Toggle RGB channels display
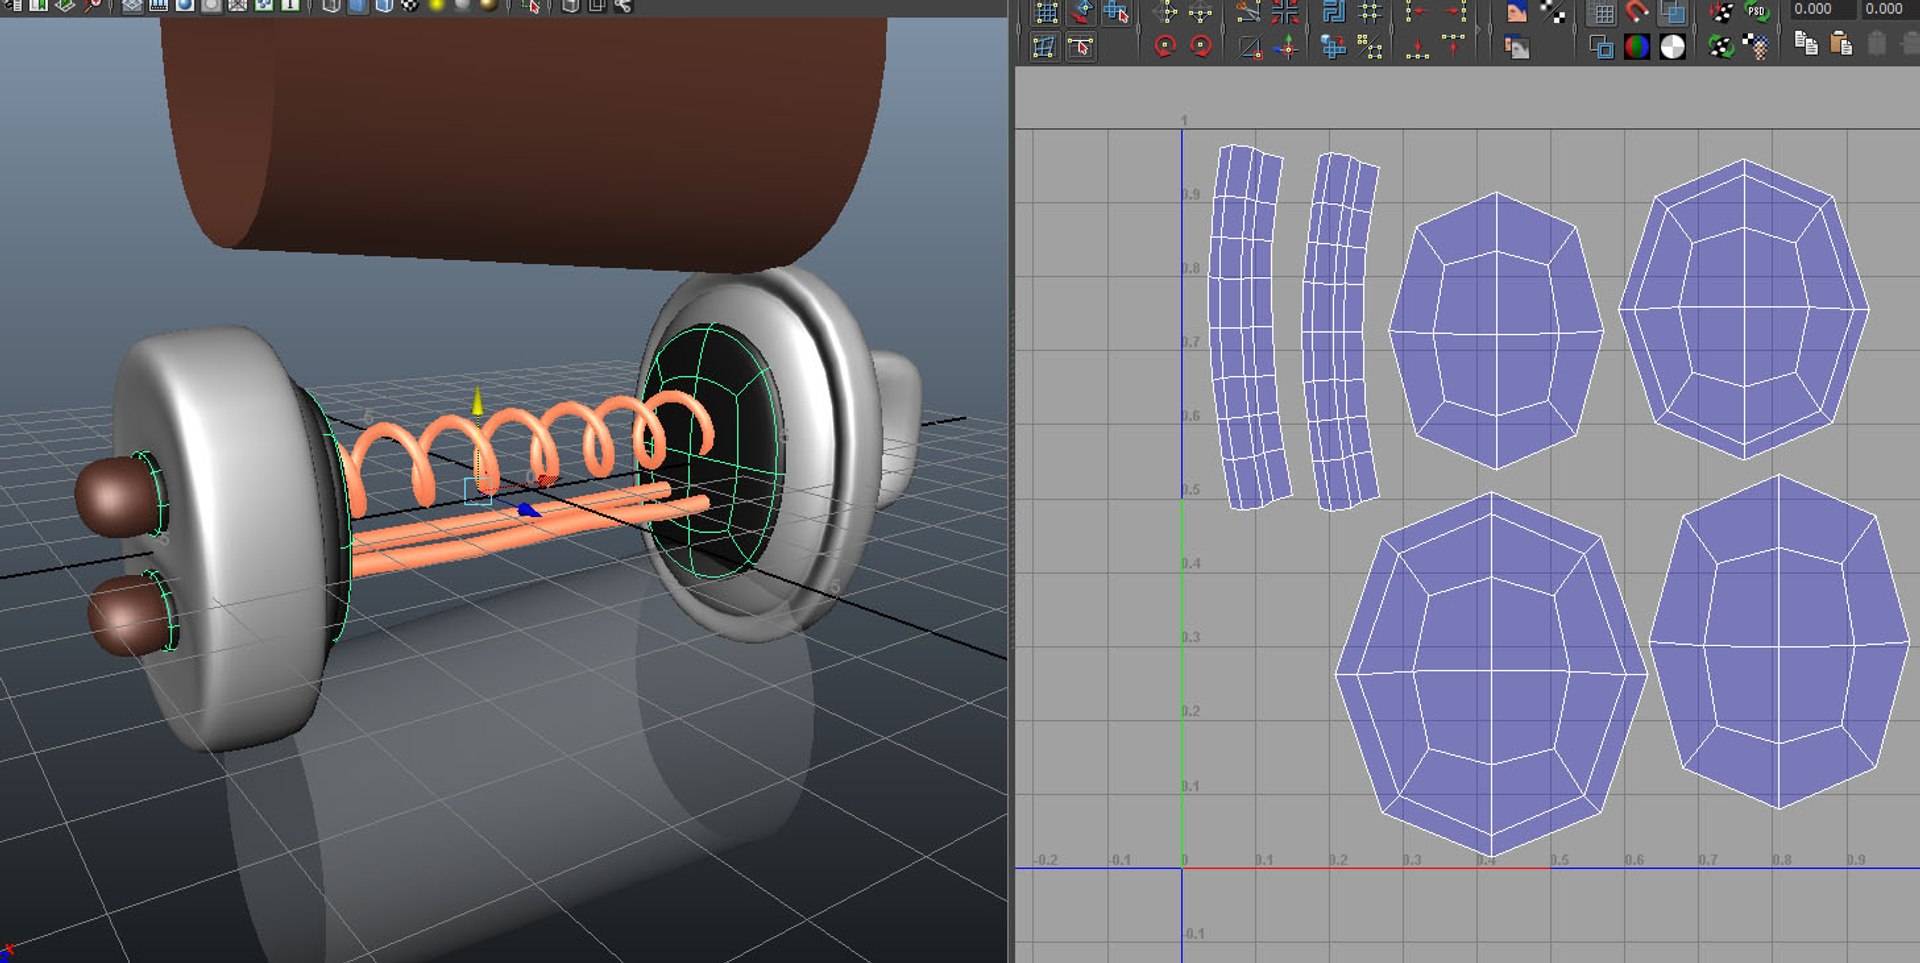Viewport: 1920px width, 963px height. (x=1637, y=46)
